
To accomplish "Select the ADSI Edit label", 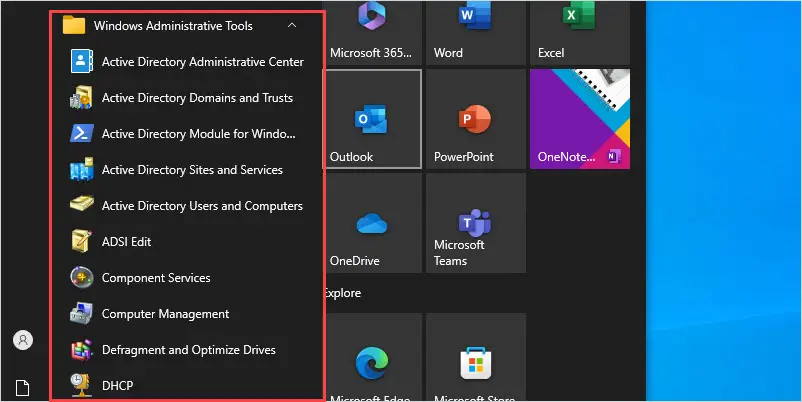I will (126, 241).
